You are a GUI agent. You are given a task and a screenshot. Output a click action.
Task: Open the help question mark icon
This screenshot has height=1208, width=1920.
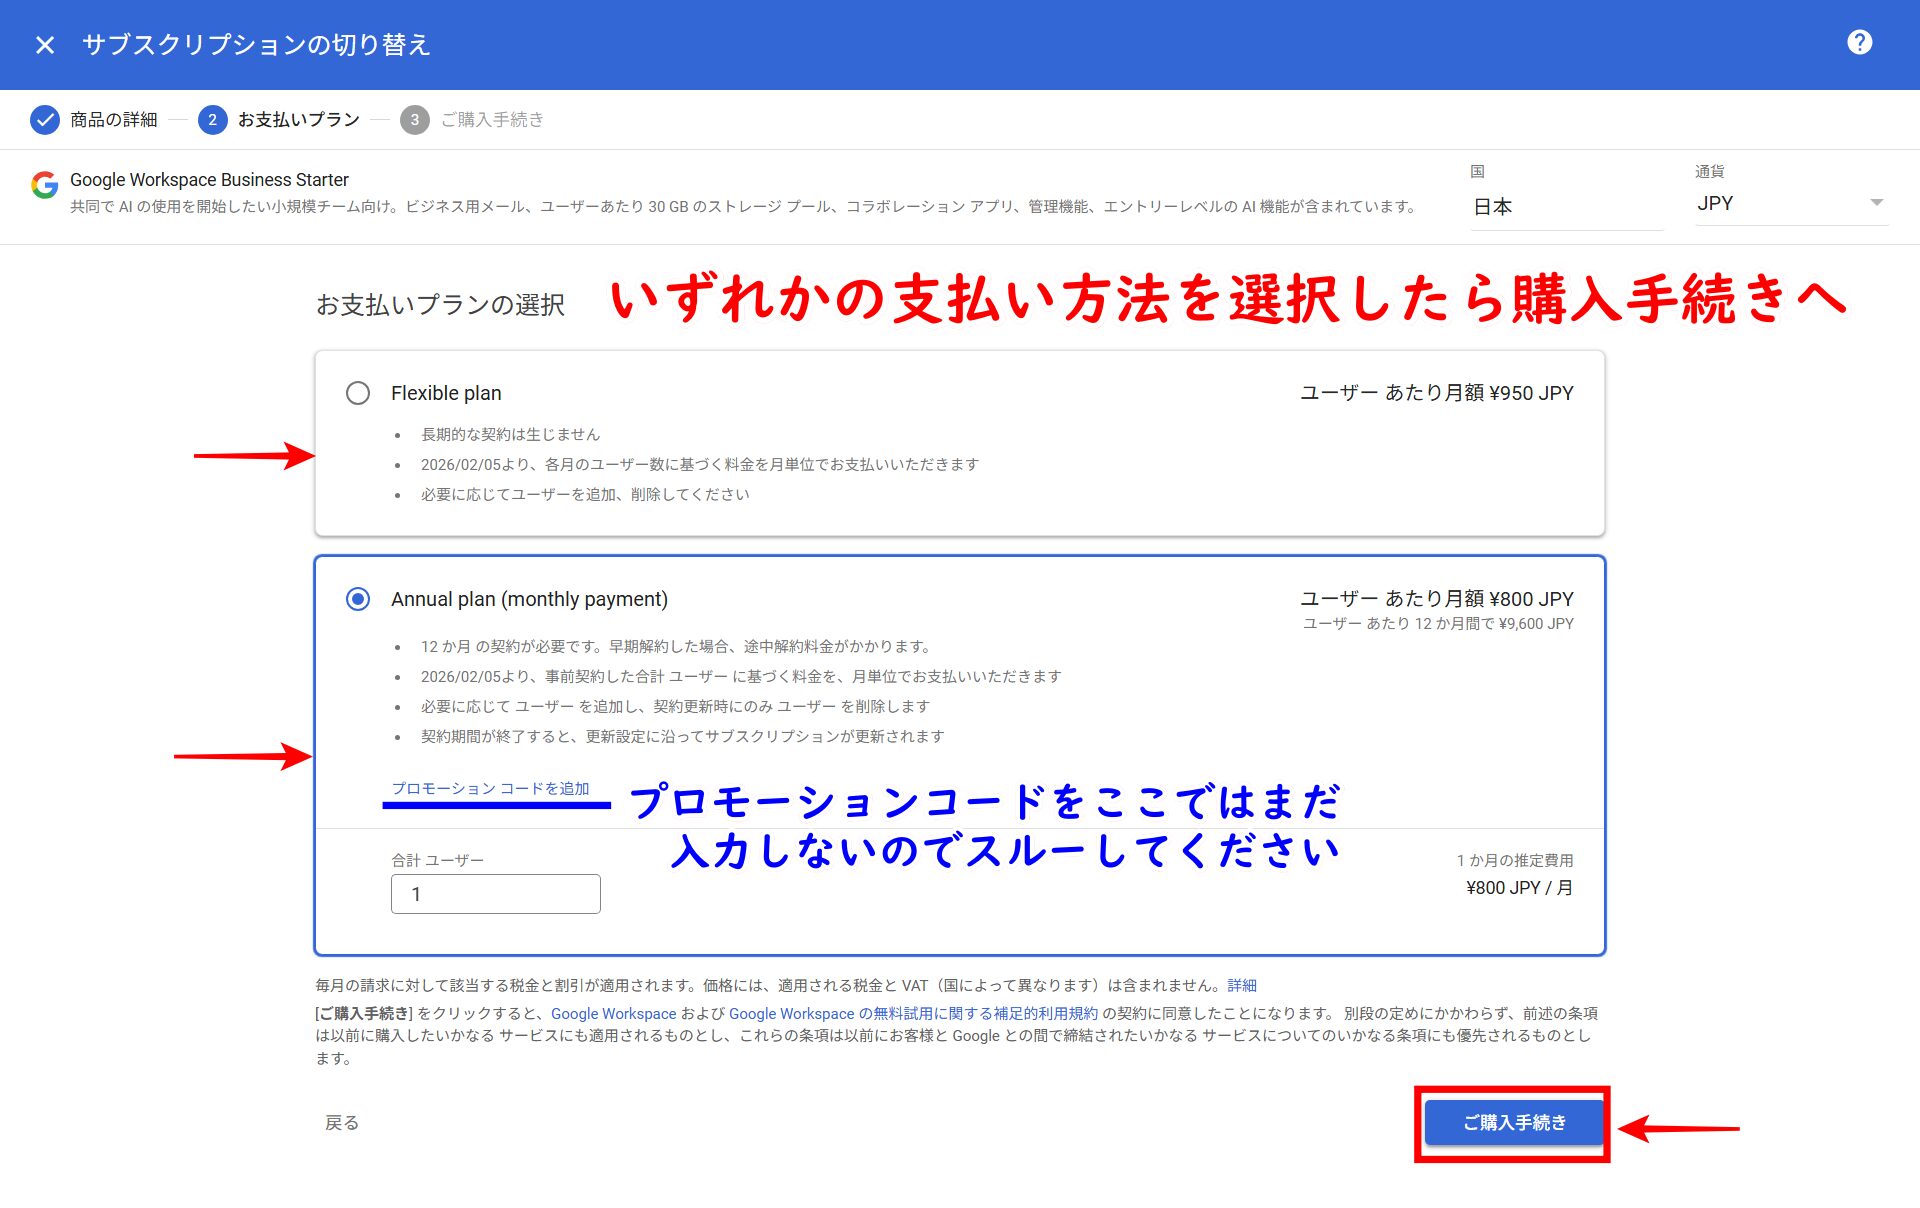[x=1859, y=43]
